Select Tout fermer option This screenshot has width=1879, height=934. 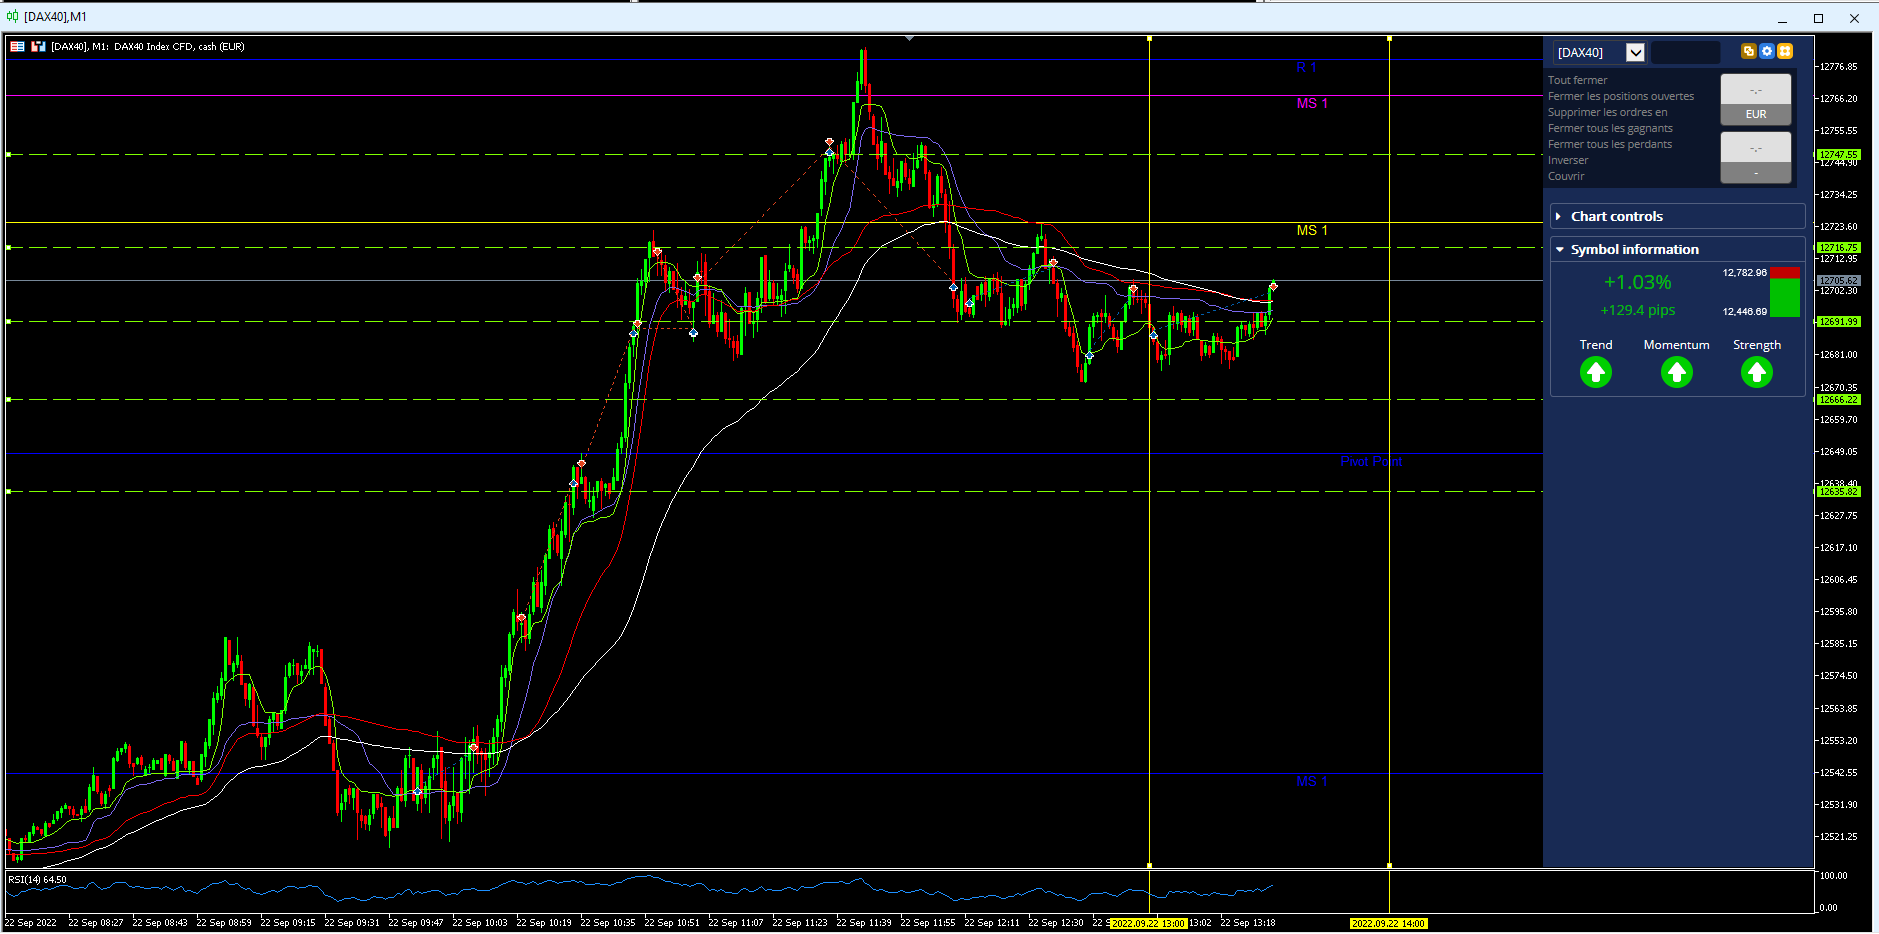coord(1577,80)
